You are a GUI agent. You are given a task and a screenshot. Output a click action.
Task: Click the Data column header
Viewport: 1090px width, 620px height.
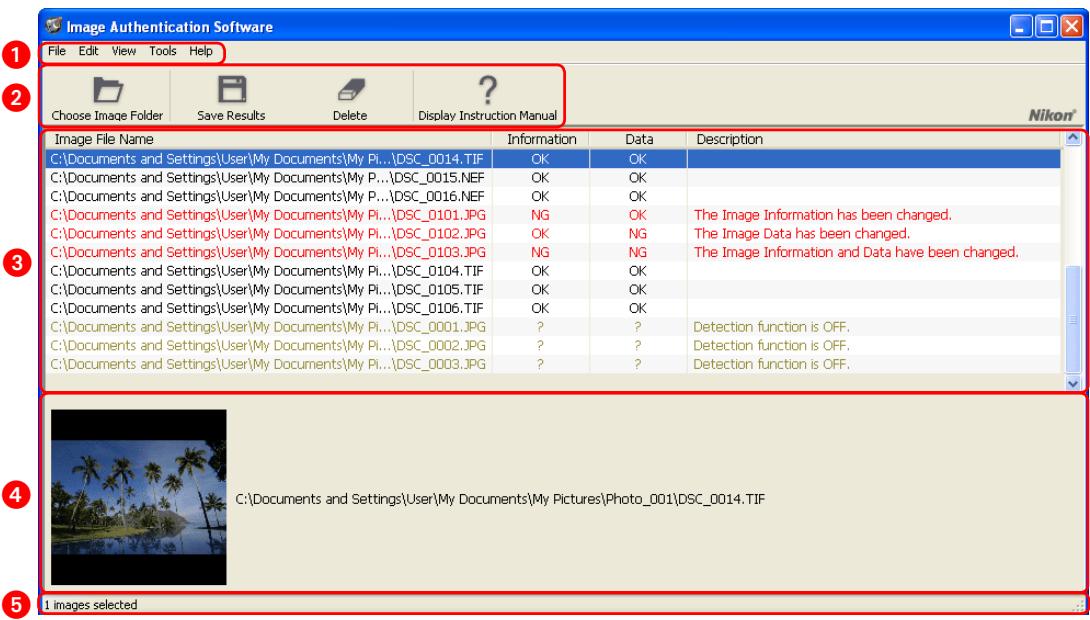point(638,139)
